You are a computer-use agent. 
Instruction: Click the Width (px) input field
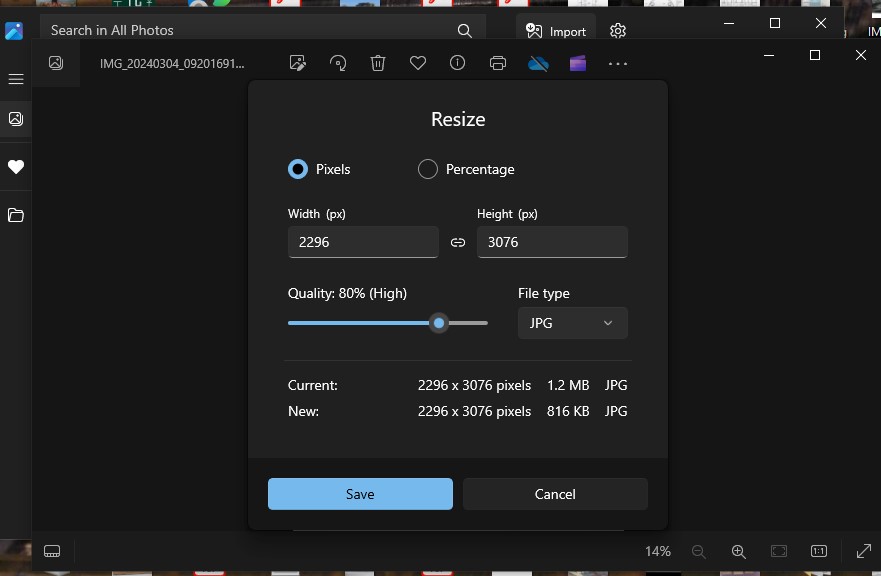[x=363, y=242]
